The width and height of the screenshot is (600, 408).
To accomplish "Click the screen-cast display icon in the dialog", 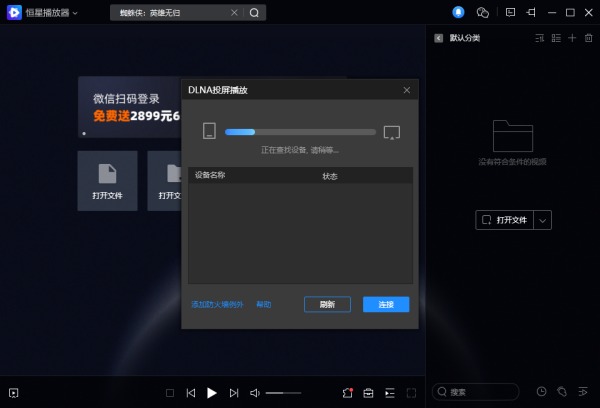I will pos(392,133).
